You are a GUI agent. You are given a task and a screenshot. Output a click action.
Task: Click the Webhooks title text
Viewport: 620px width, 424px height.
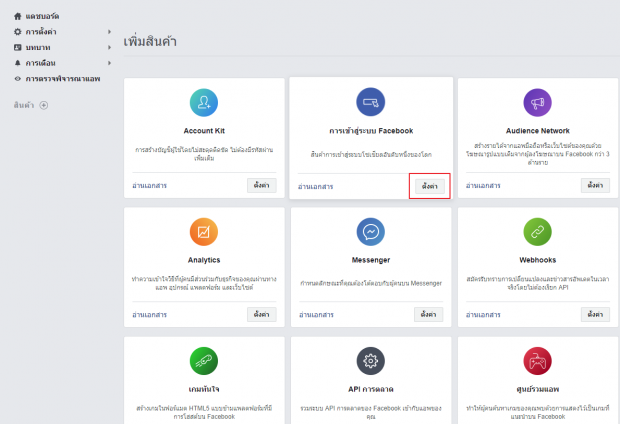tap(538, 260)
